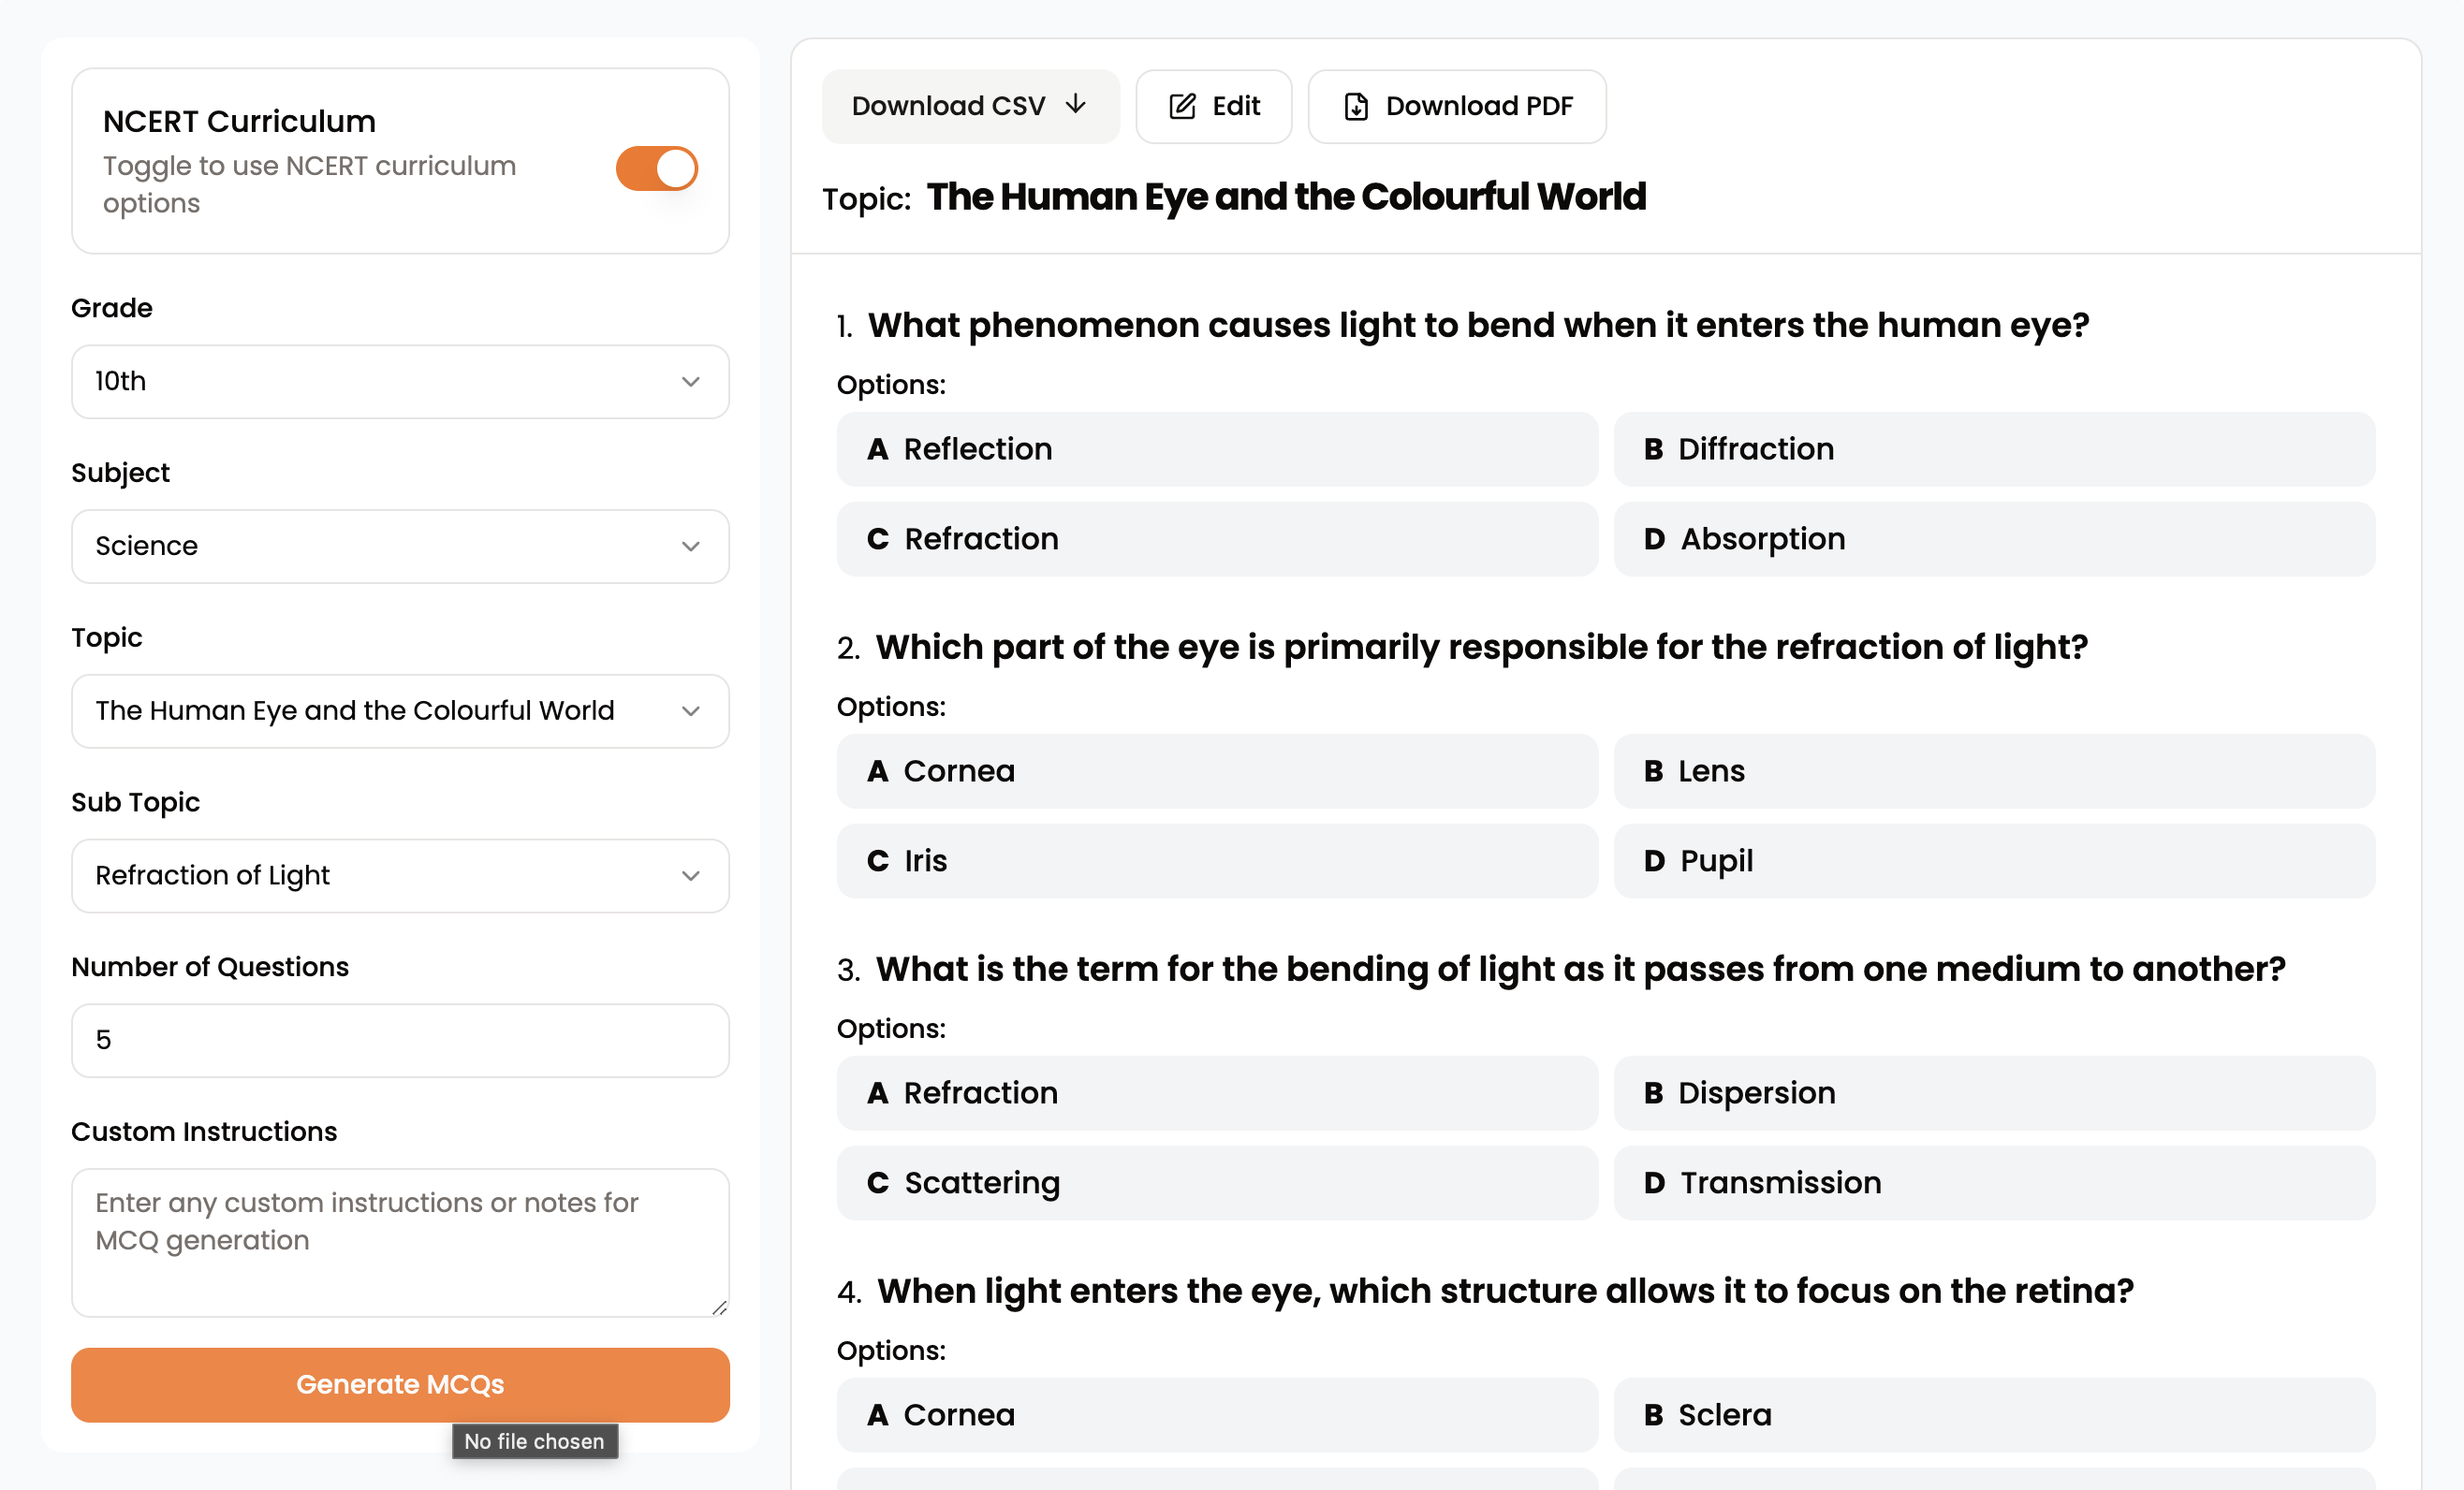Click the Generate MCQs button
2464x1490 pixels.
[400, 1384]
